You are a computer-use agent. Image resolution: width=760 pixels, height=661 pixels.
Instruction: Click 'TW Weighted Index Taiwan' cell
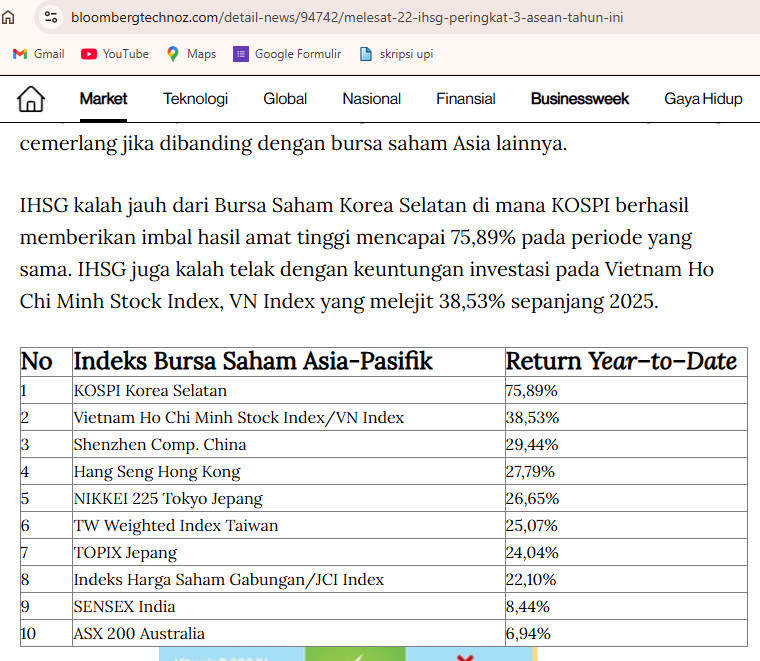289,525
